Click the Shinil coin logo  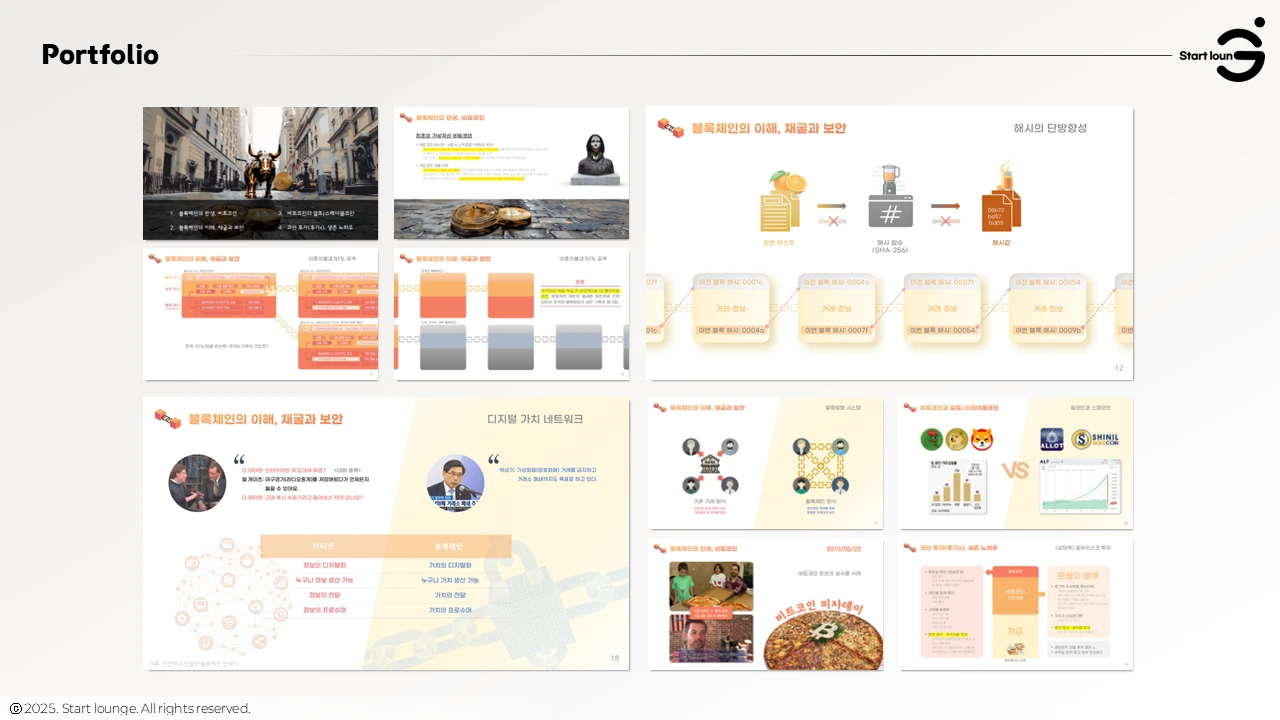(x=1094, y=439)
